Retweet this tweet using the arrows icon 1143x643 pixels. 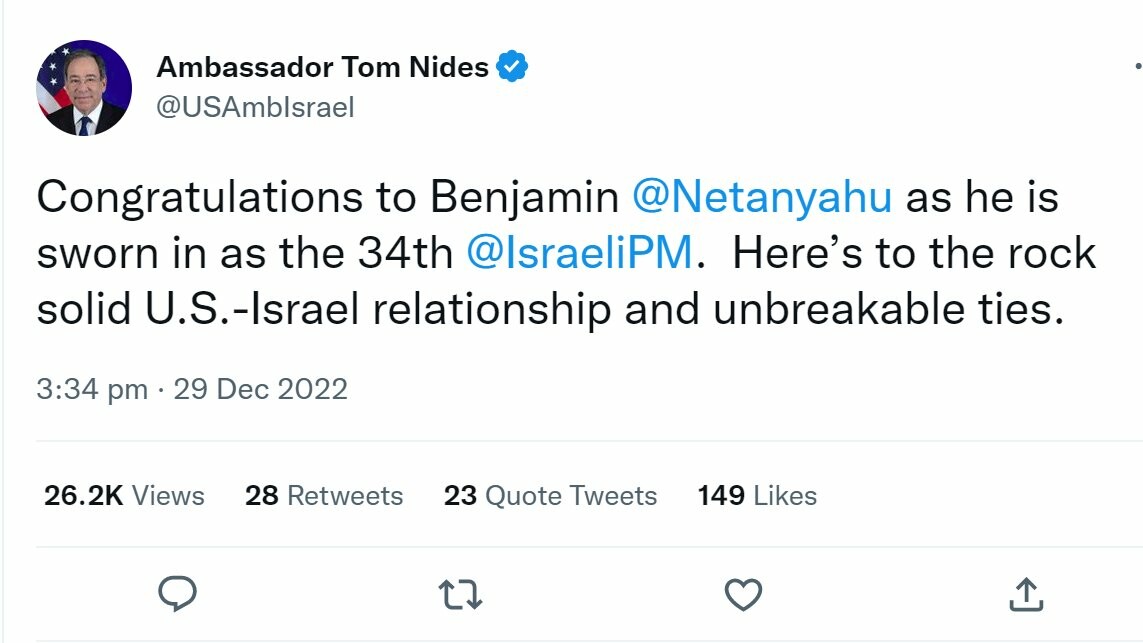[461, 595]
